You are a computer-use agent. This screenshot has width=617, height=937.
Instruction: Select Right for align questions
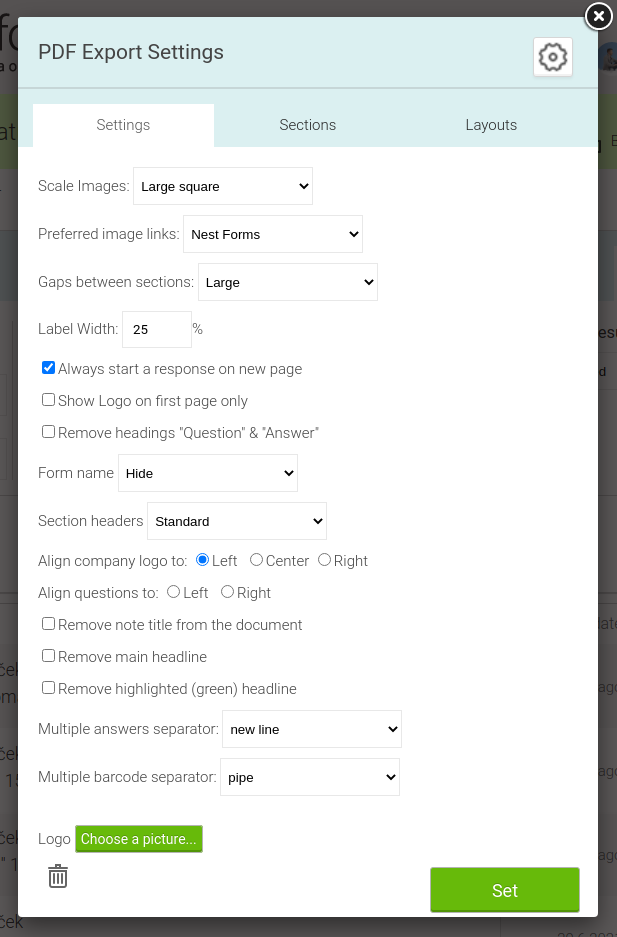tap(227, 592)
